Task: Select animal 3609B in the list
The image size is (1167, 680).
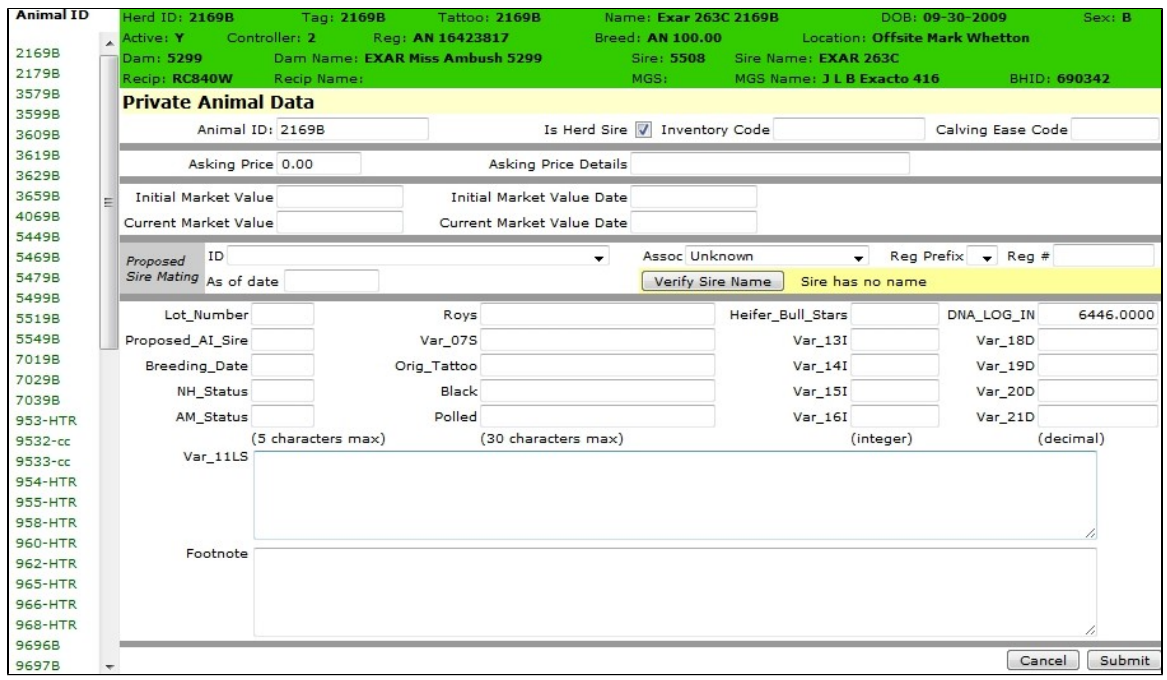Action: click(x=38, y=135)
